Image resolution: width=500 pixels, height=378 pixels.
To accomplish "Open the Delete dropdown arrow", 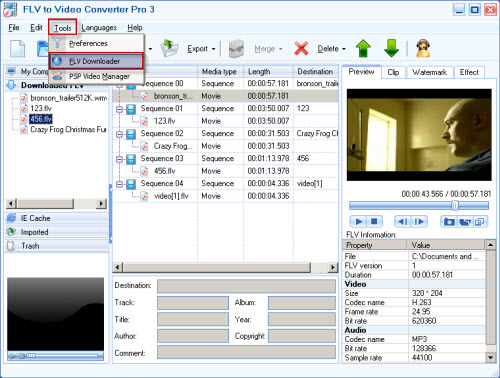I will 344,49.
